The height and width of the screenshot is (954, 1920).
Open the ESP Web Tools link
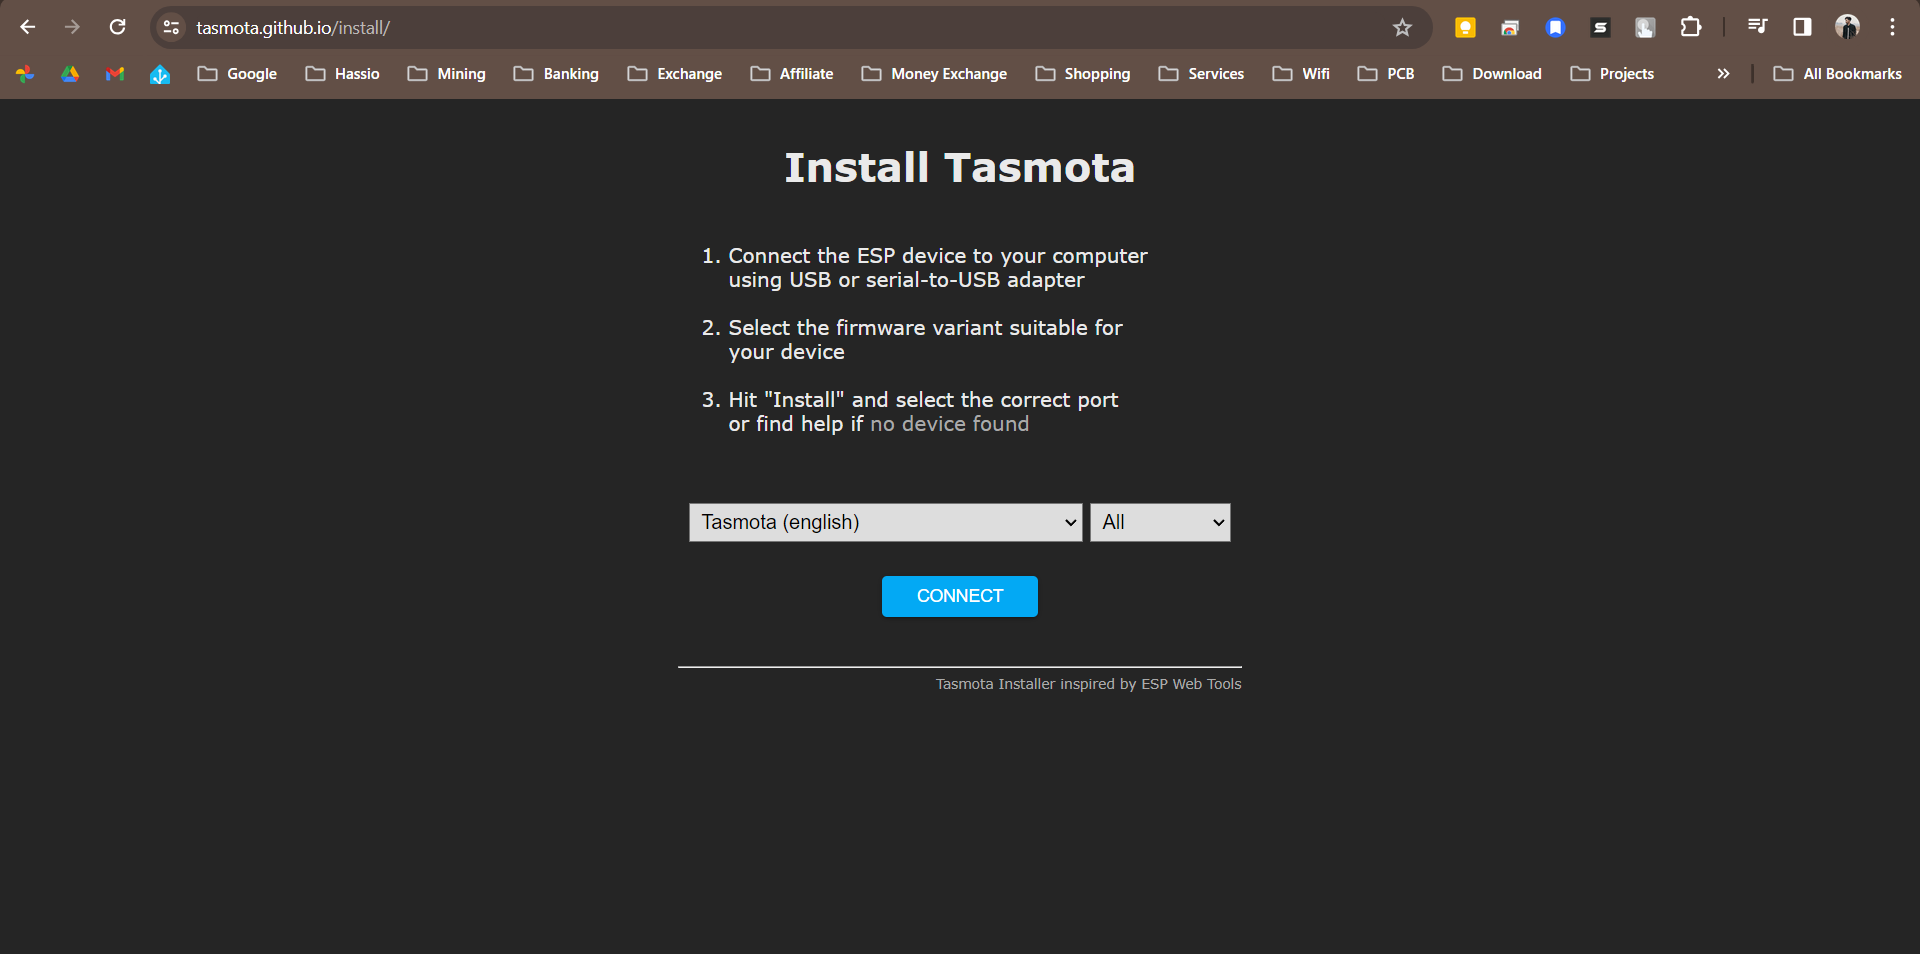coord(1190,684)
